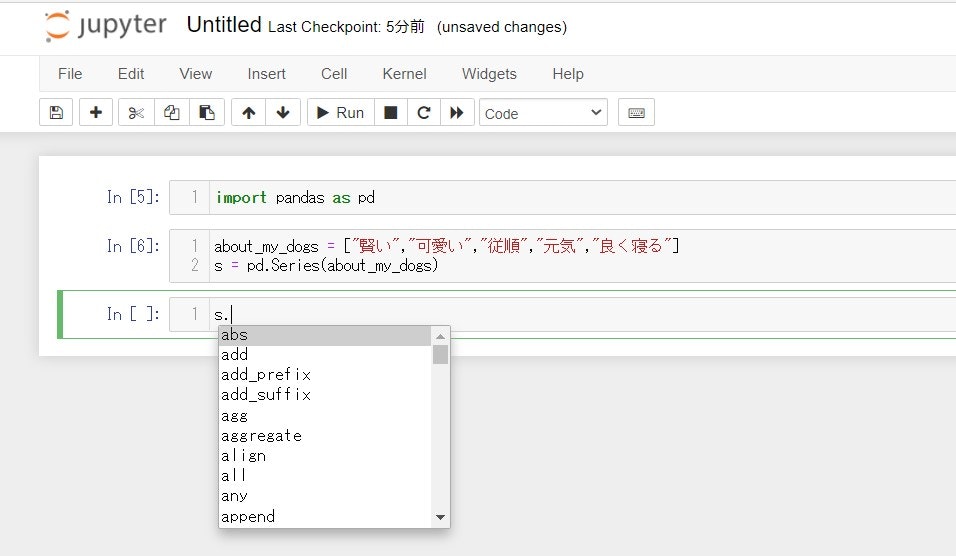956x556 pixels.
Task: Click the autocomplete scrollbar down arrow
Action: tap(440, 518)
